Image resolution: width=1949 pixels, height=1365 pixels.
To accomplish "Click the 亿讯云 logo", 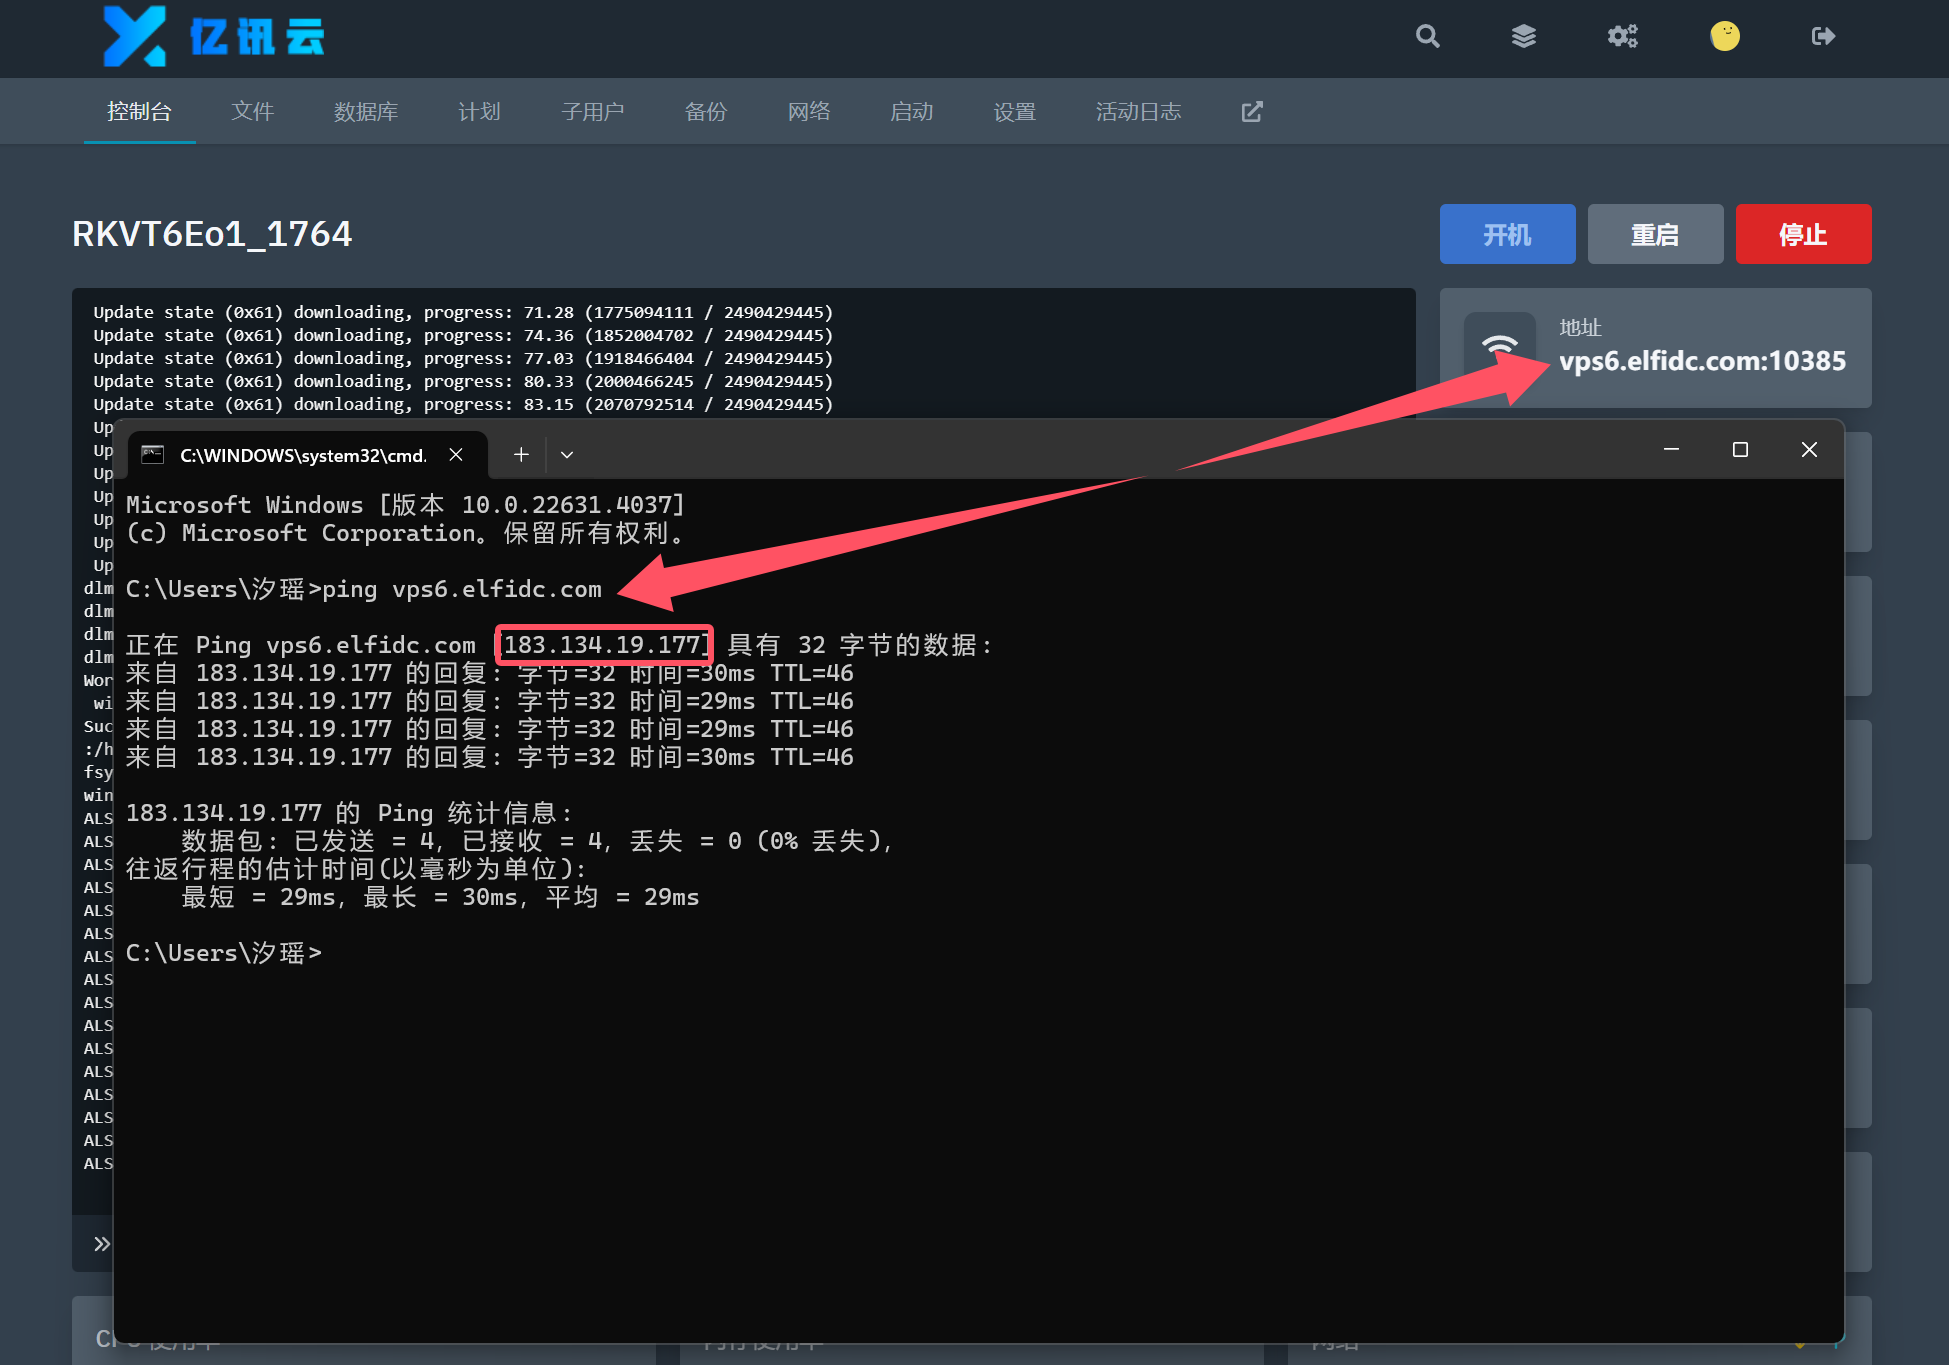I will pos(214,37).
